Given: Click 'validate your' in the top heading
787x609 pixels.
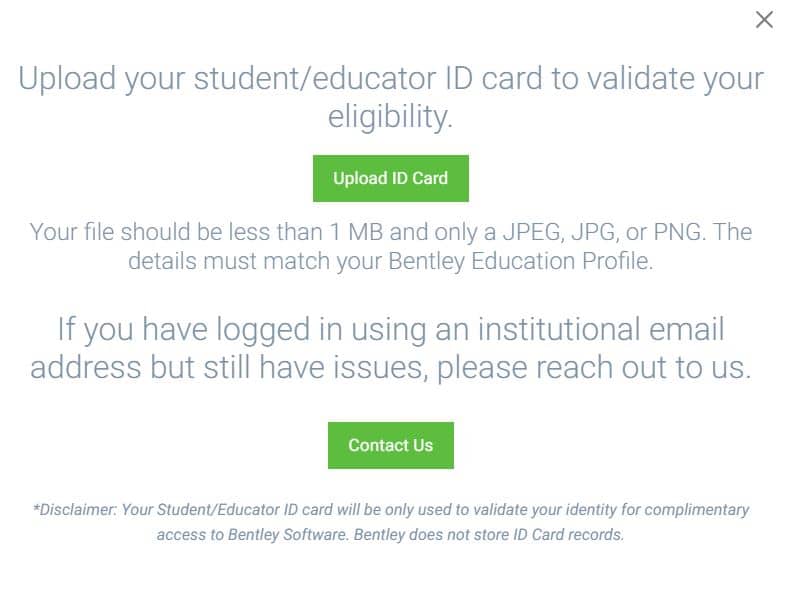Looking at the screenshot, I should 675,80.
